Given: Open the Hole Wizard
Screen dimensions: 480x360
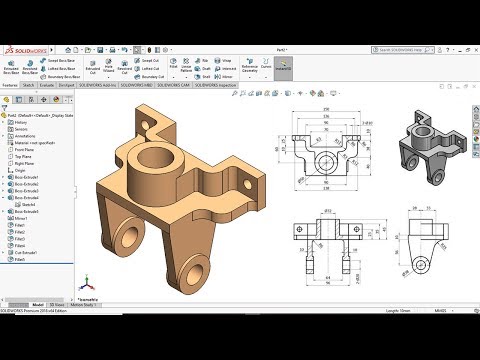Looking at the screenshot, I should (x=108, y=65).
